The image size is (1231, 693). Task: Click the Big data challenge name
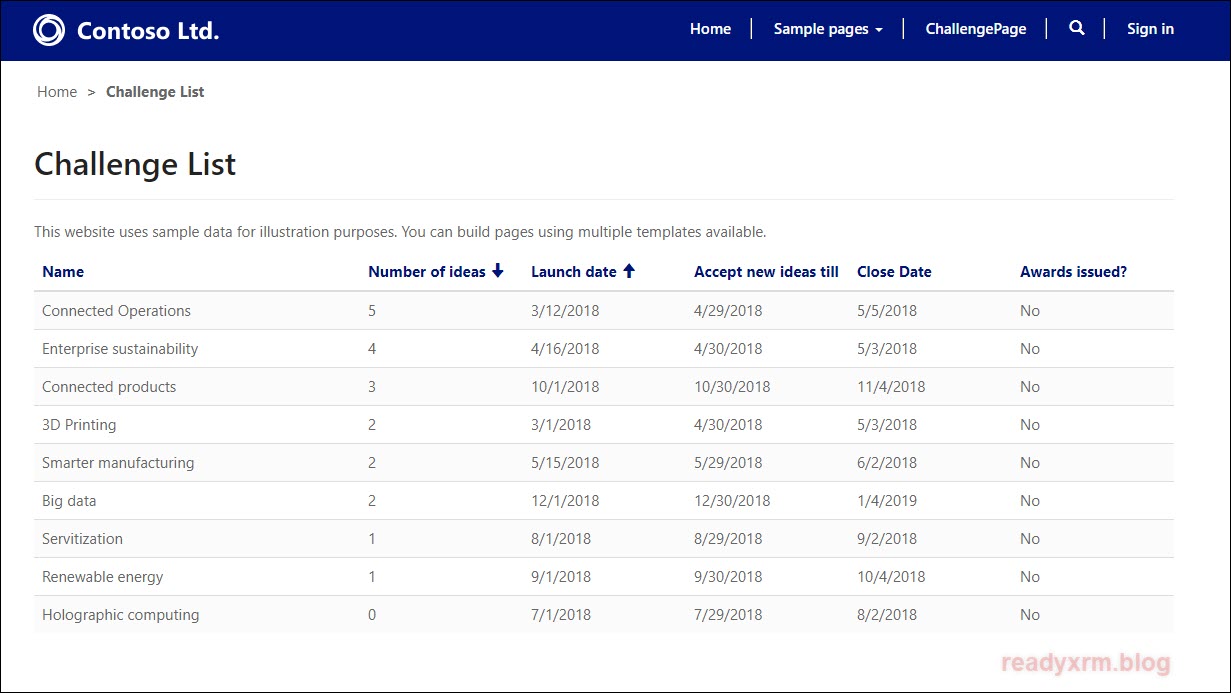[69, 501]
